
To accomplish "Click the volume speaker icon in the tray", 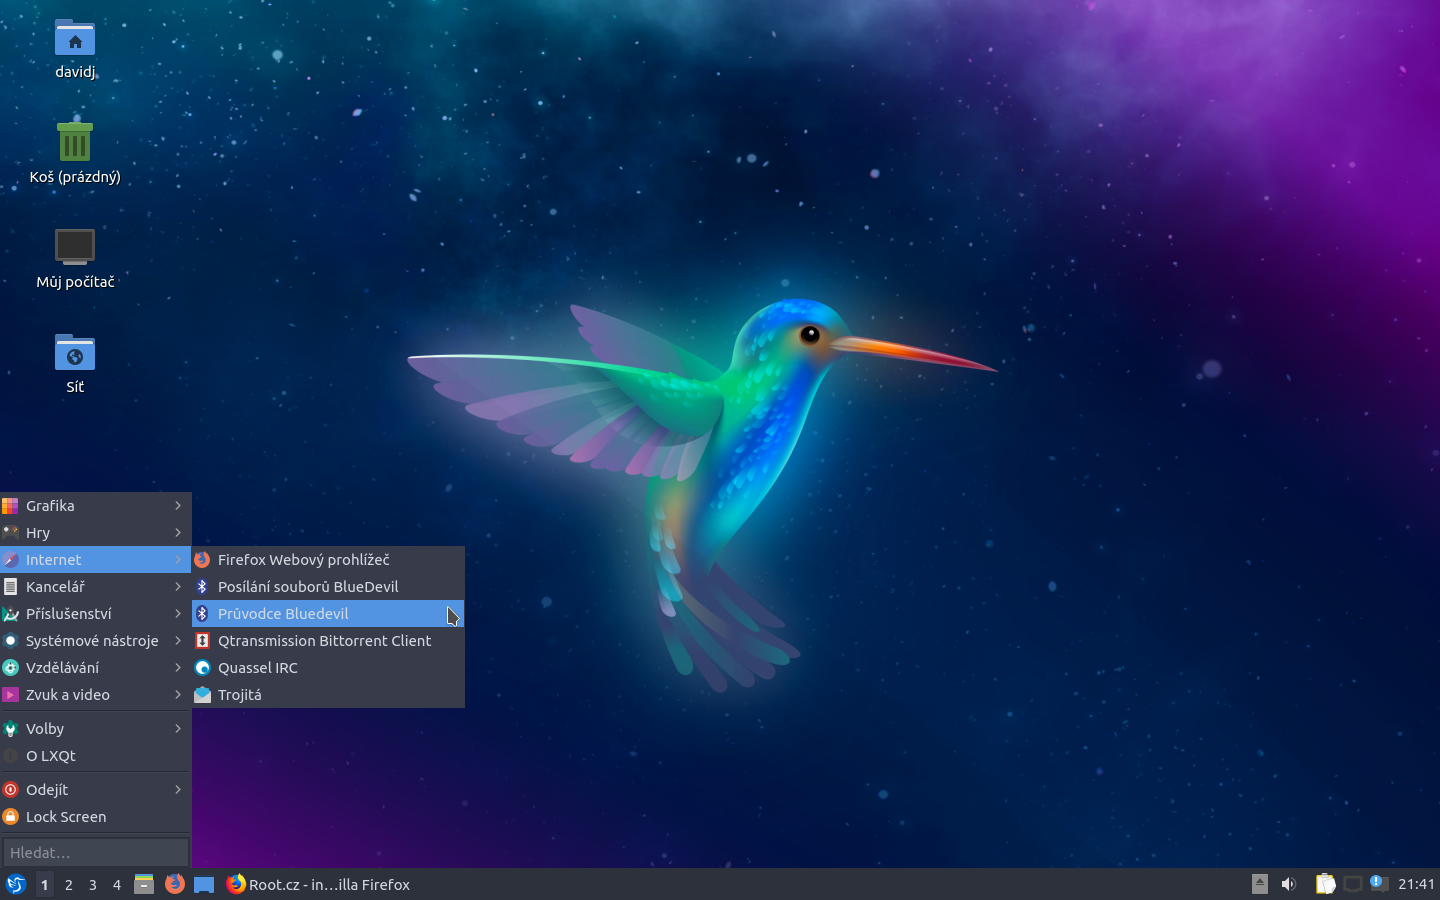I will (x=1288, y=884).
